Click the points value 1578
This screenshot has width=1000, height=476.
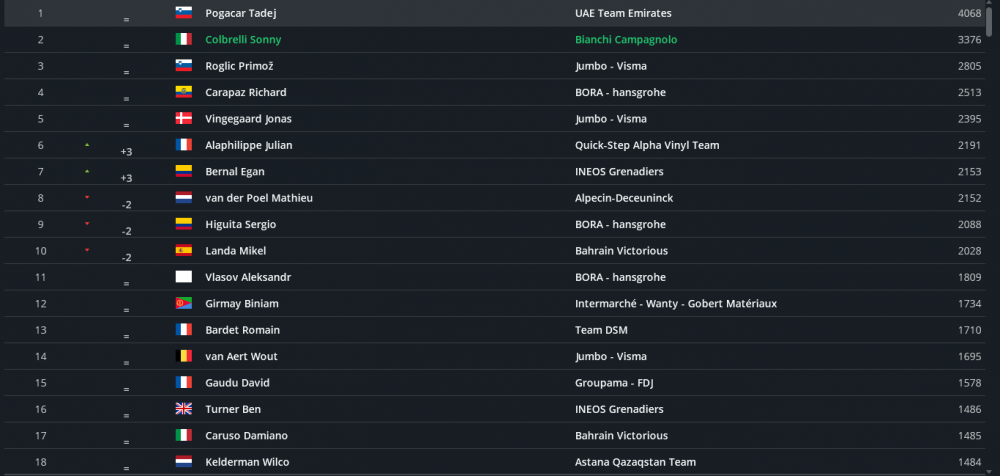click(x=969, y=382)
